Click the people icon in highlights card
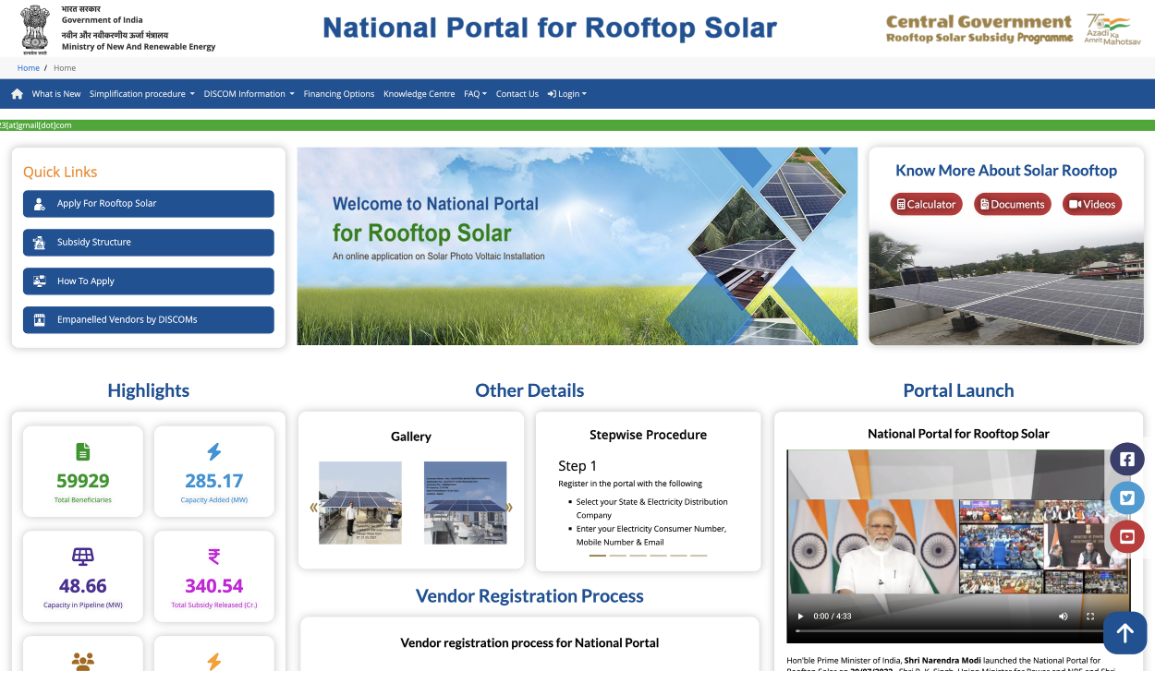 point(83,661)
